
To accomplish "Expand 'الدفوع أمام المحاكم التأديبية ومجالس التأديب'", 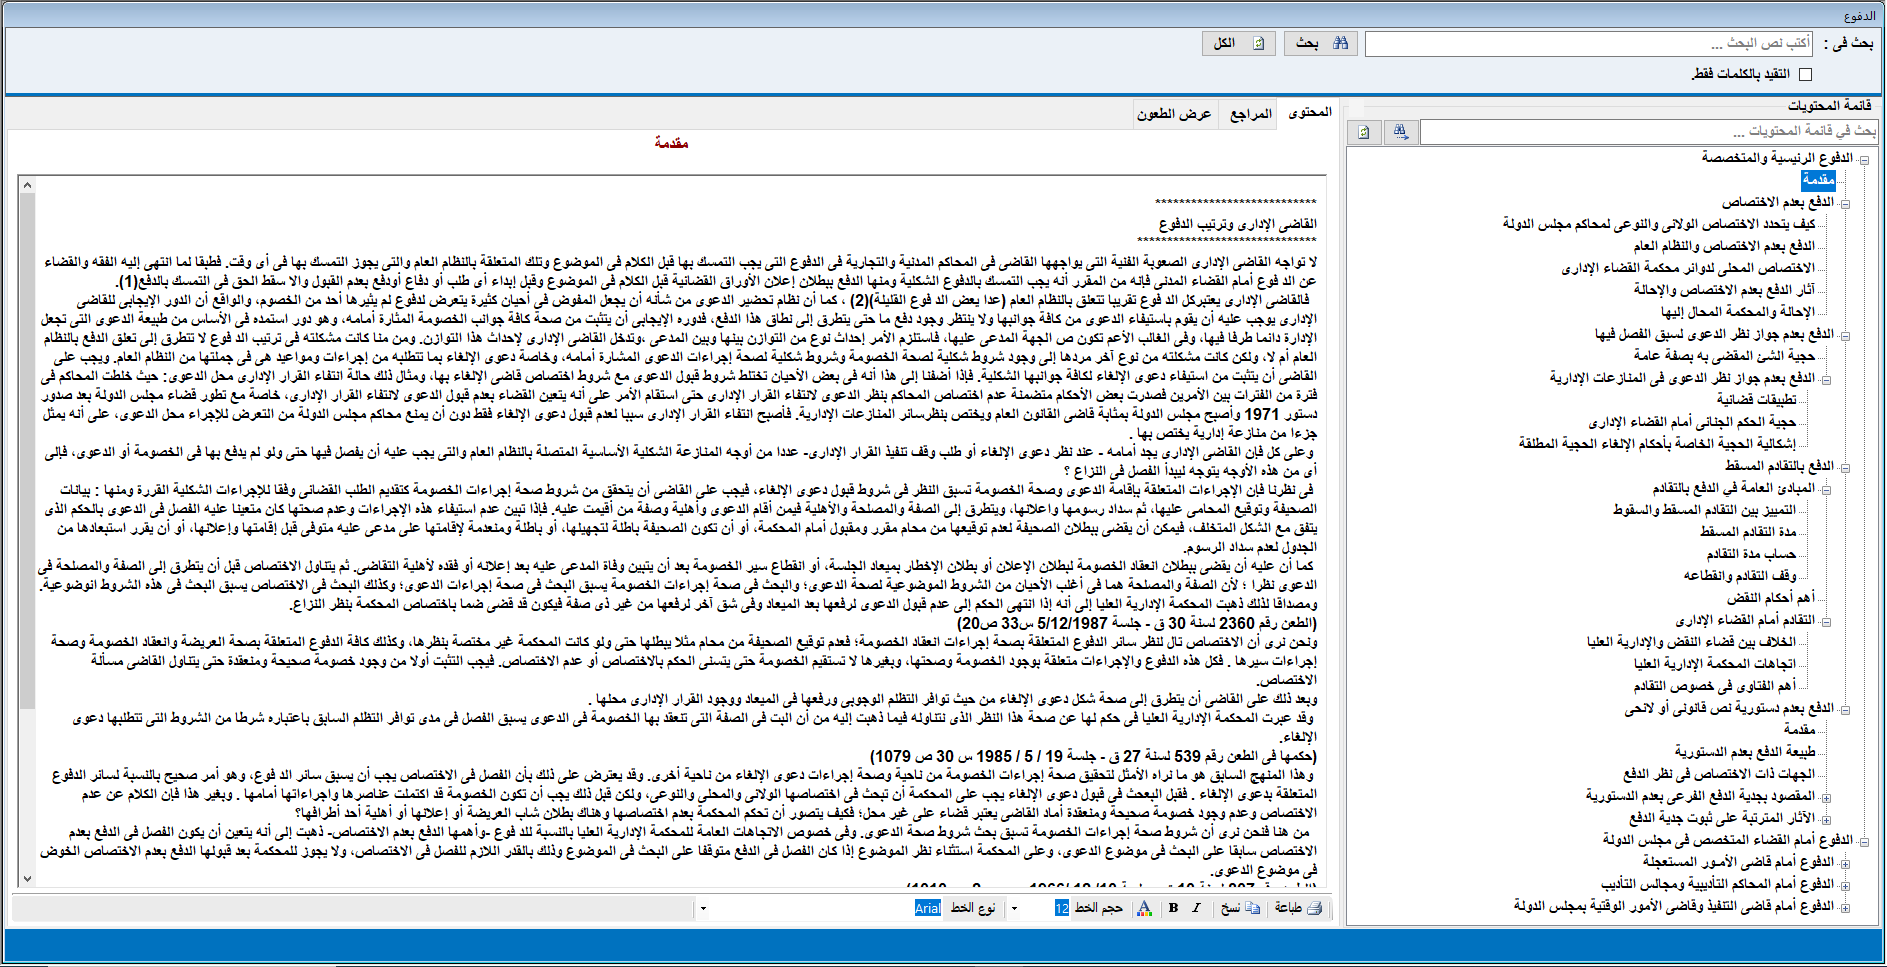I will (1845, 885).
